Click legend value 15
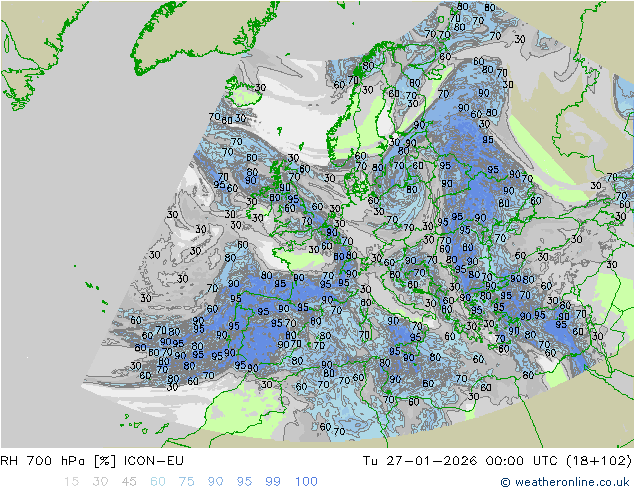Screen dimensions: 634x490 point(72,482)
